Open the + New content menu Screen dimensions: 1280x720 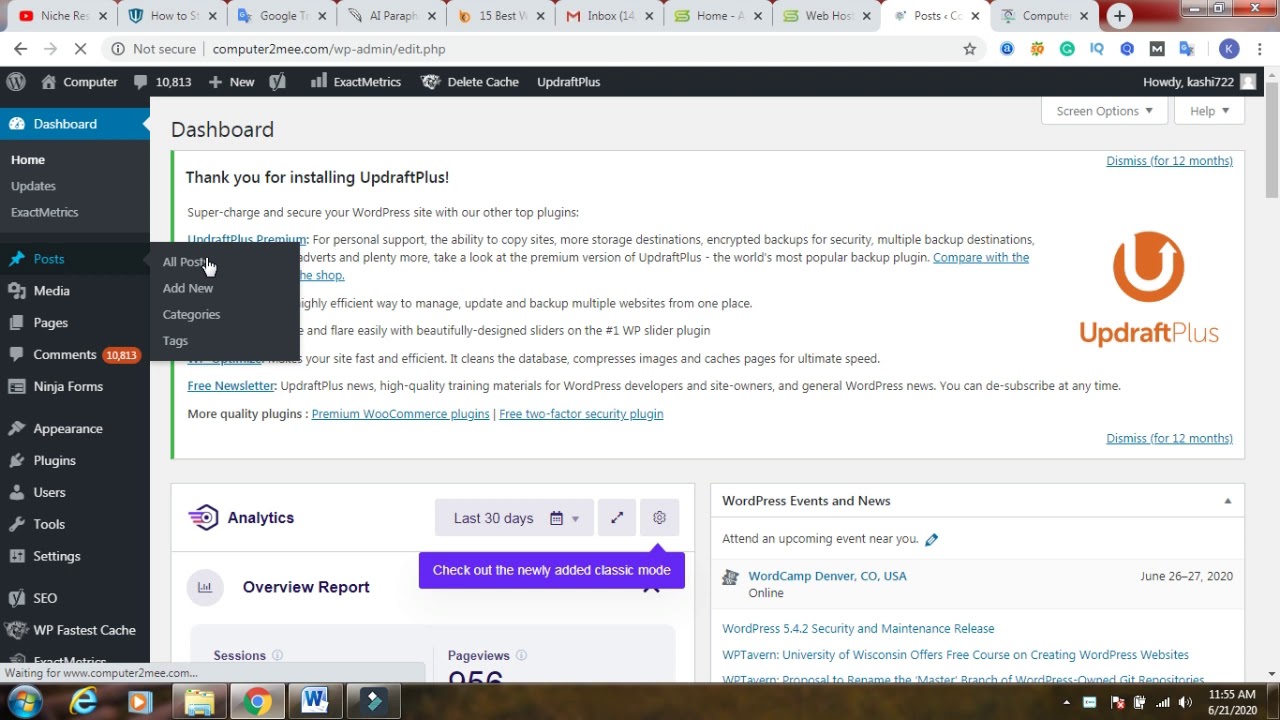tap(231, 82)
